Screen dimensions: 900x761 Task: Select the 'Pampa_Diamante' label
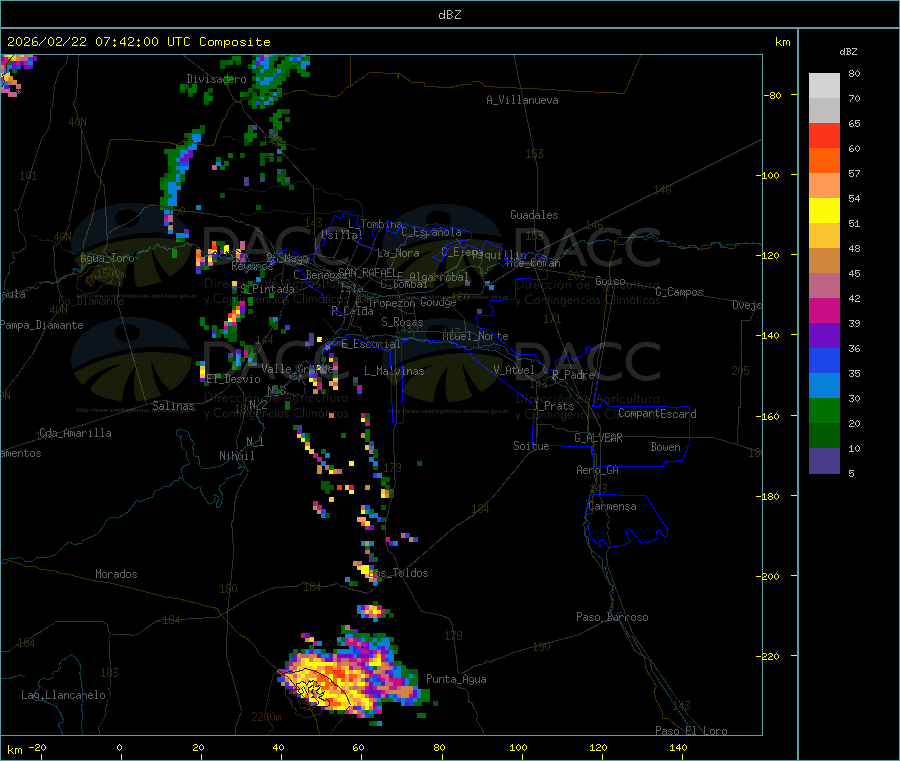41,325
